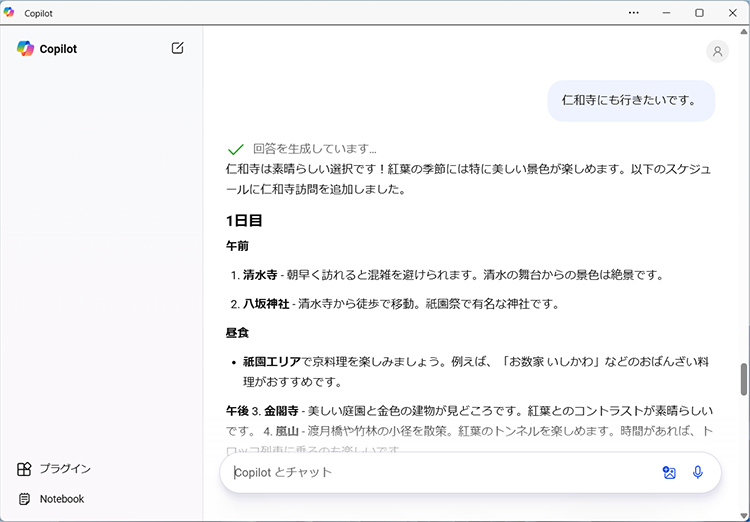Viewport: 750px width, 522px height.
Task: Minimize the Copilot window
Action: tap(666, 12)
